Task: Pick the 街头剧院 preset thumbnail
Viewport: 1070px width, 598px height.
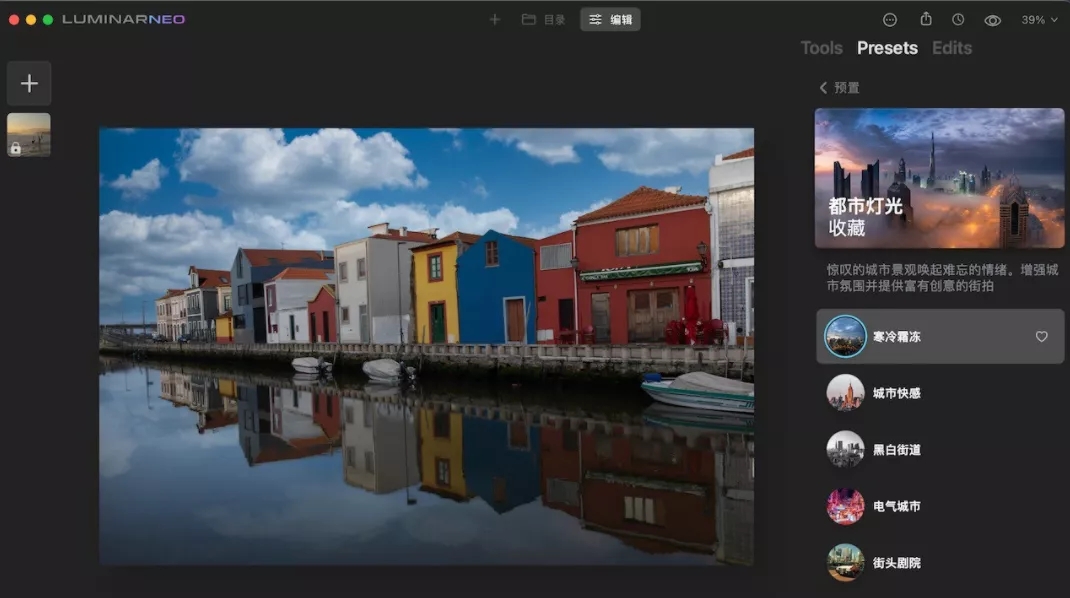Action: click(845, 562)
